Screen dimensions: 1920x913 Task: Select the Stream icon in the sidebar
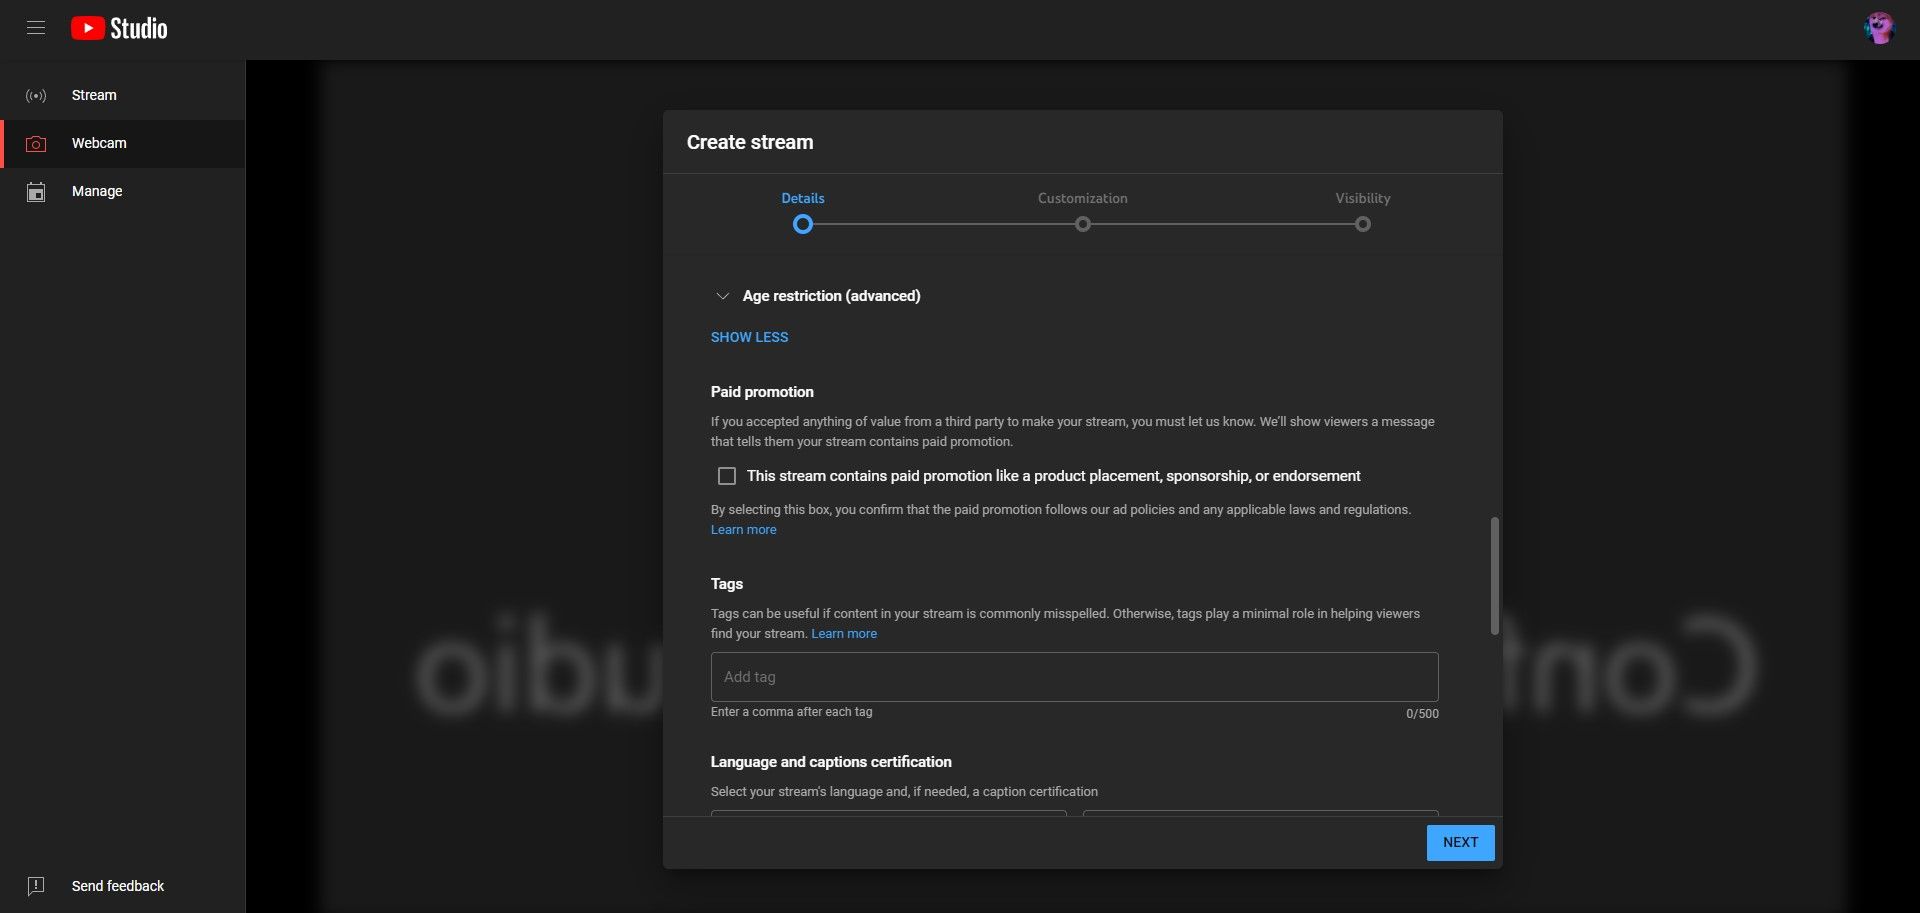pos(36,95)
